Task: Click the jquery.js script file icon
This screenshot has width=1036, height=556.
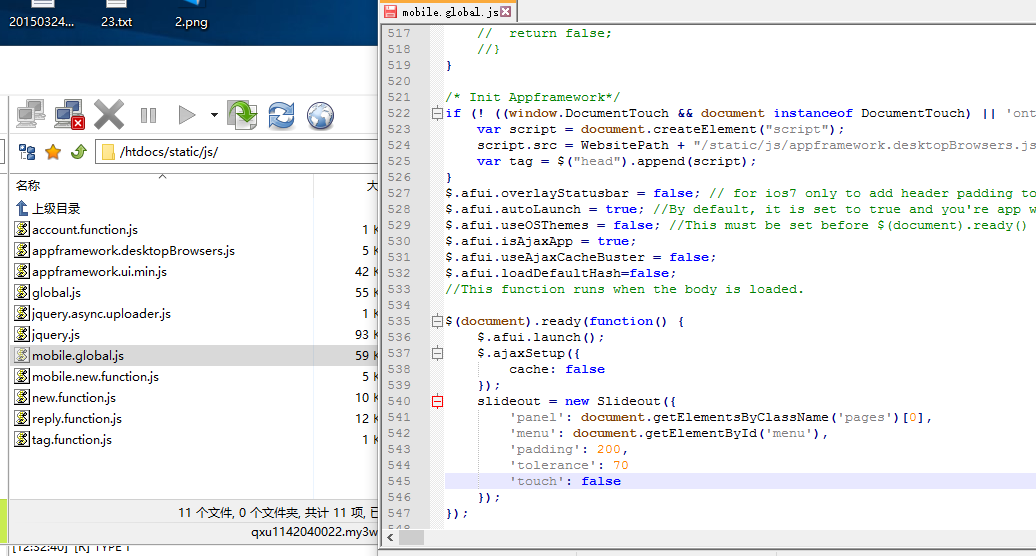Action: [x=22, y=335]
